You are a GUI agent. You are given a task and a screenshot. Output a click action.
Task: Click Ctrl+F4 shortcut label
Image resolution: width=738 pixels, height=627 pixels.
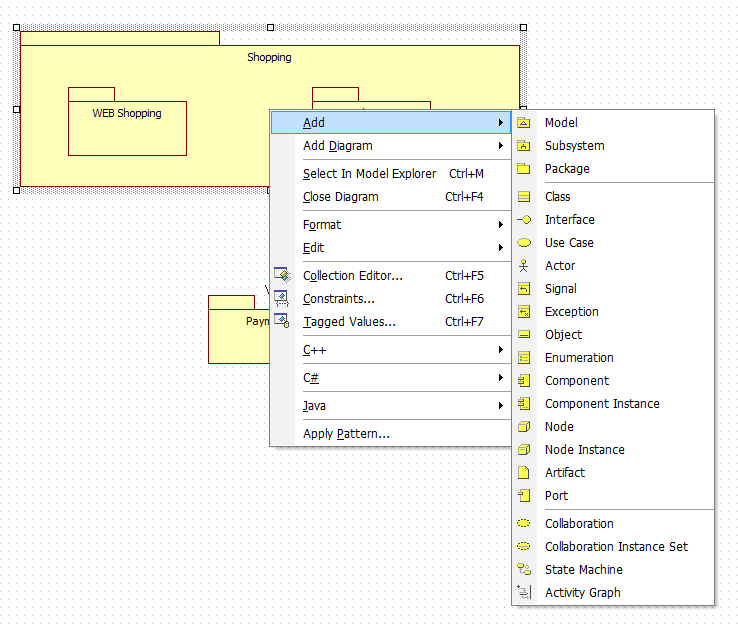click(464, 197)
